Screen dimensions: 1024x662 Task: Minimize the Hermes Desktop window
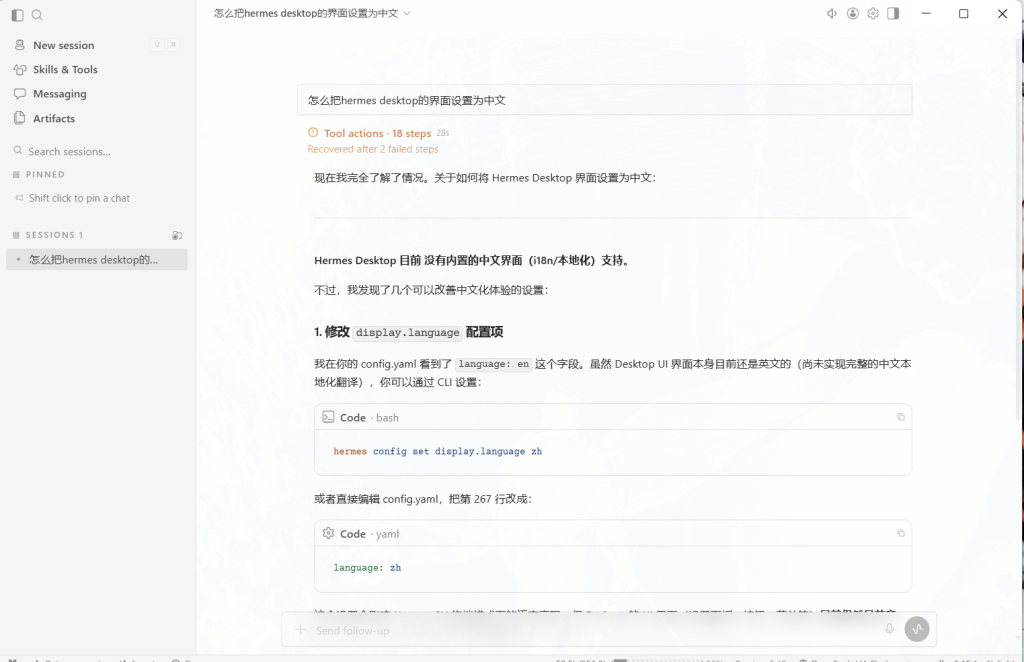926,13
